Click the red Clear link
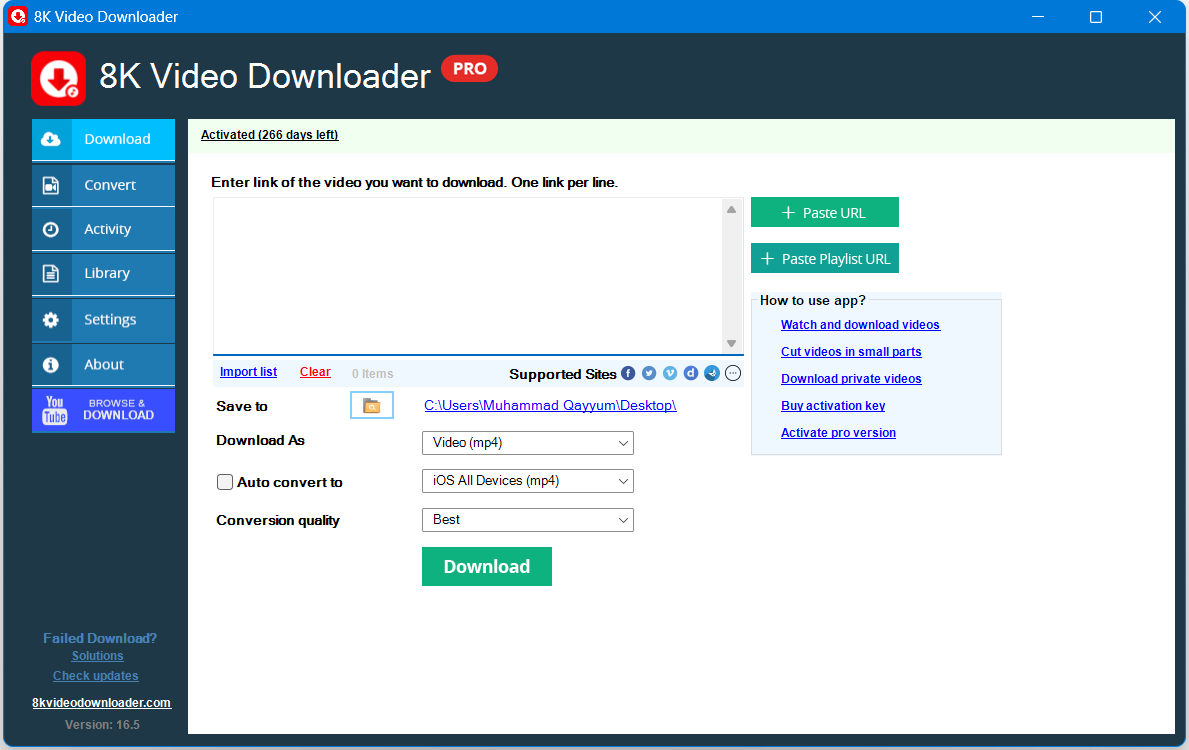1189x750 pixels. click(315, 372)
